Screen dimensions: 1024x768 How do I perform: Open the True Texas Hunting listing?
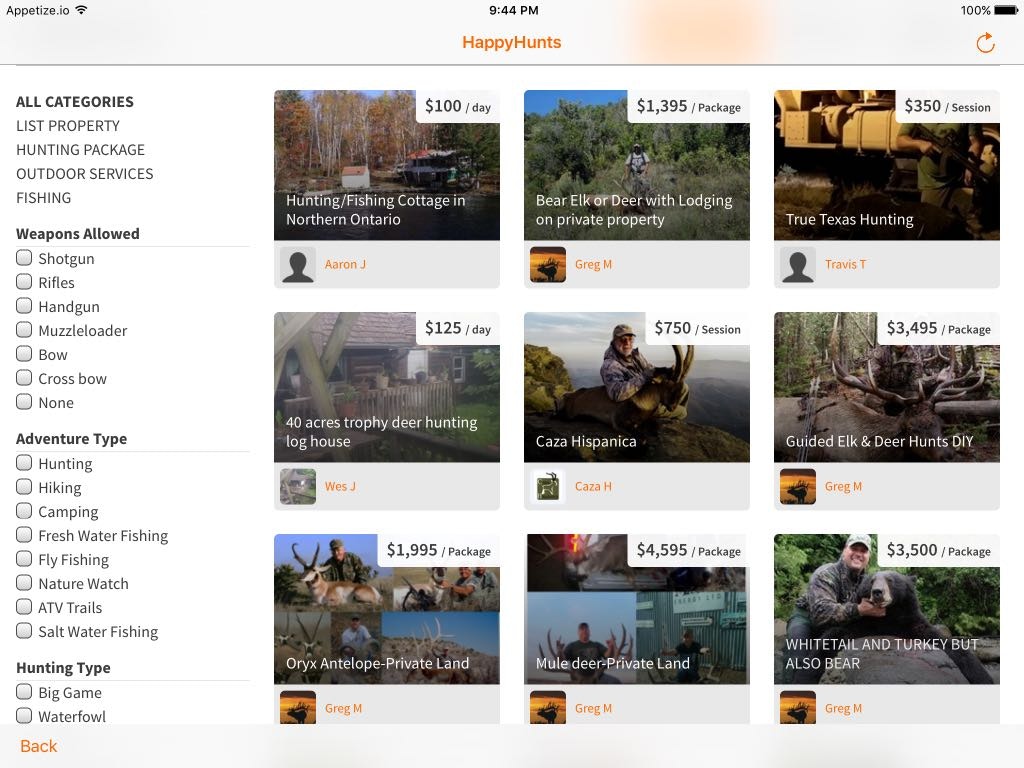click(x=886, y=165)
